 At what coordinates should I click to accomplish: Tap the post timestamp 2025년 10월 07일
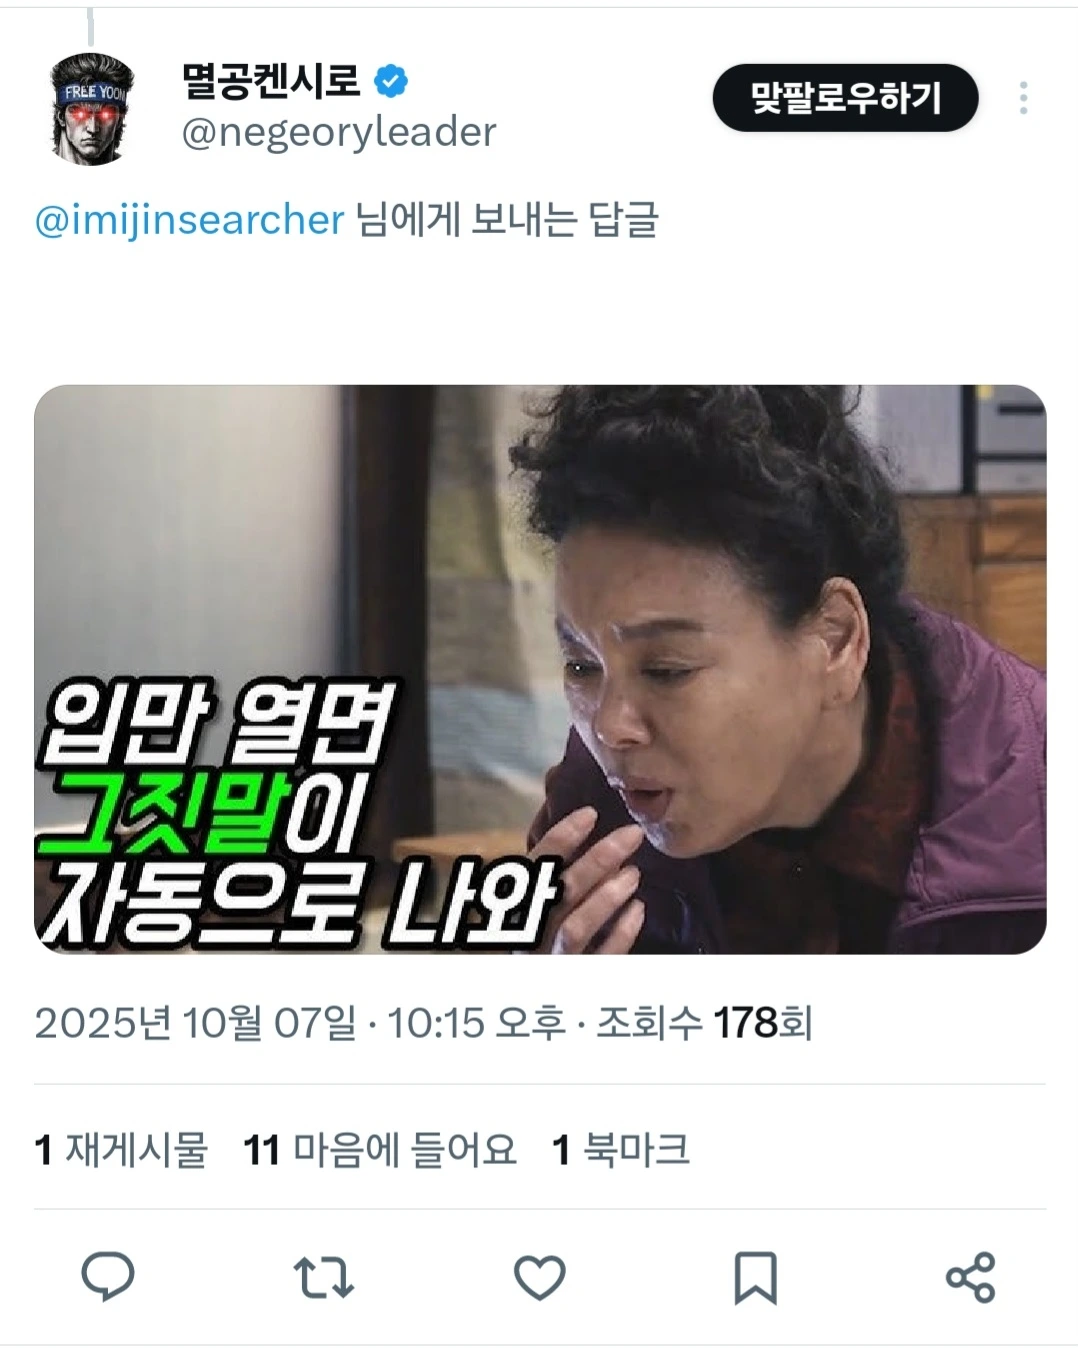(x=195, y=1023)
